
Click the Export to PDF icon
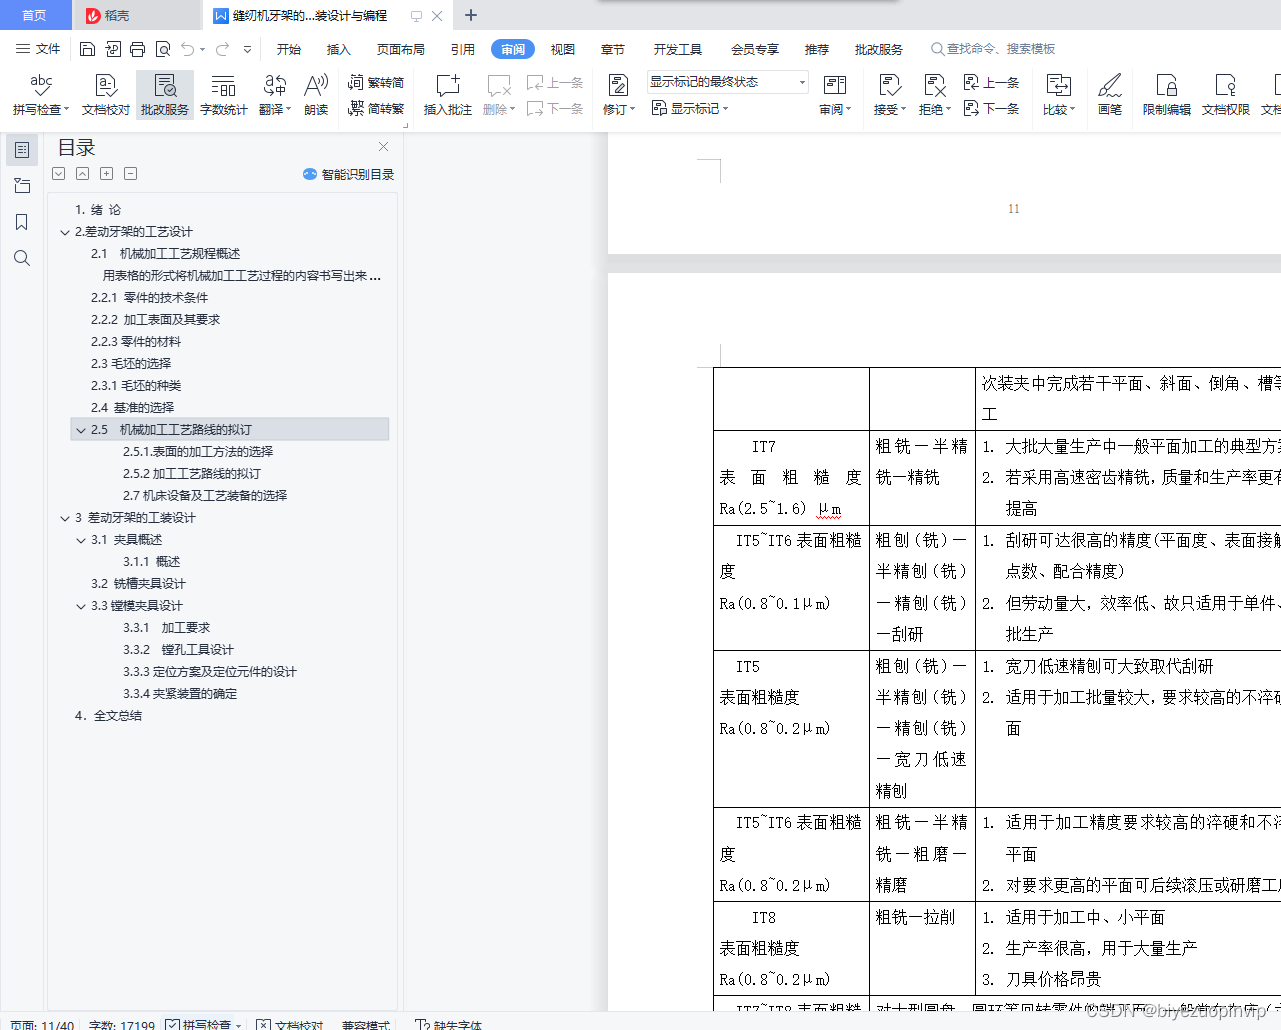113,49
